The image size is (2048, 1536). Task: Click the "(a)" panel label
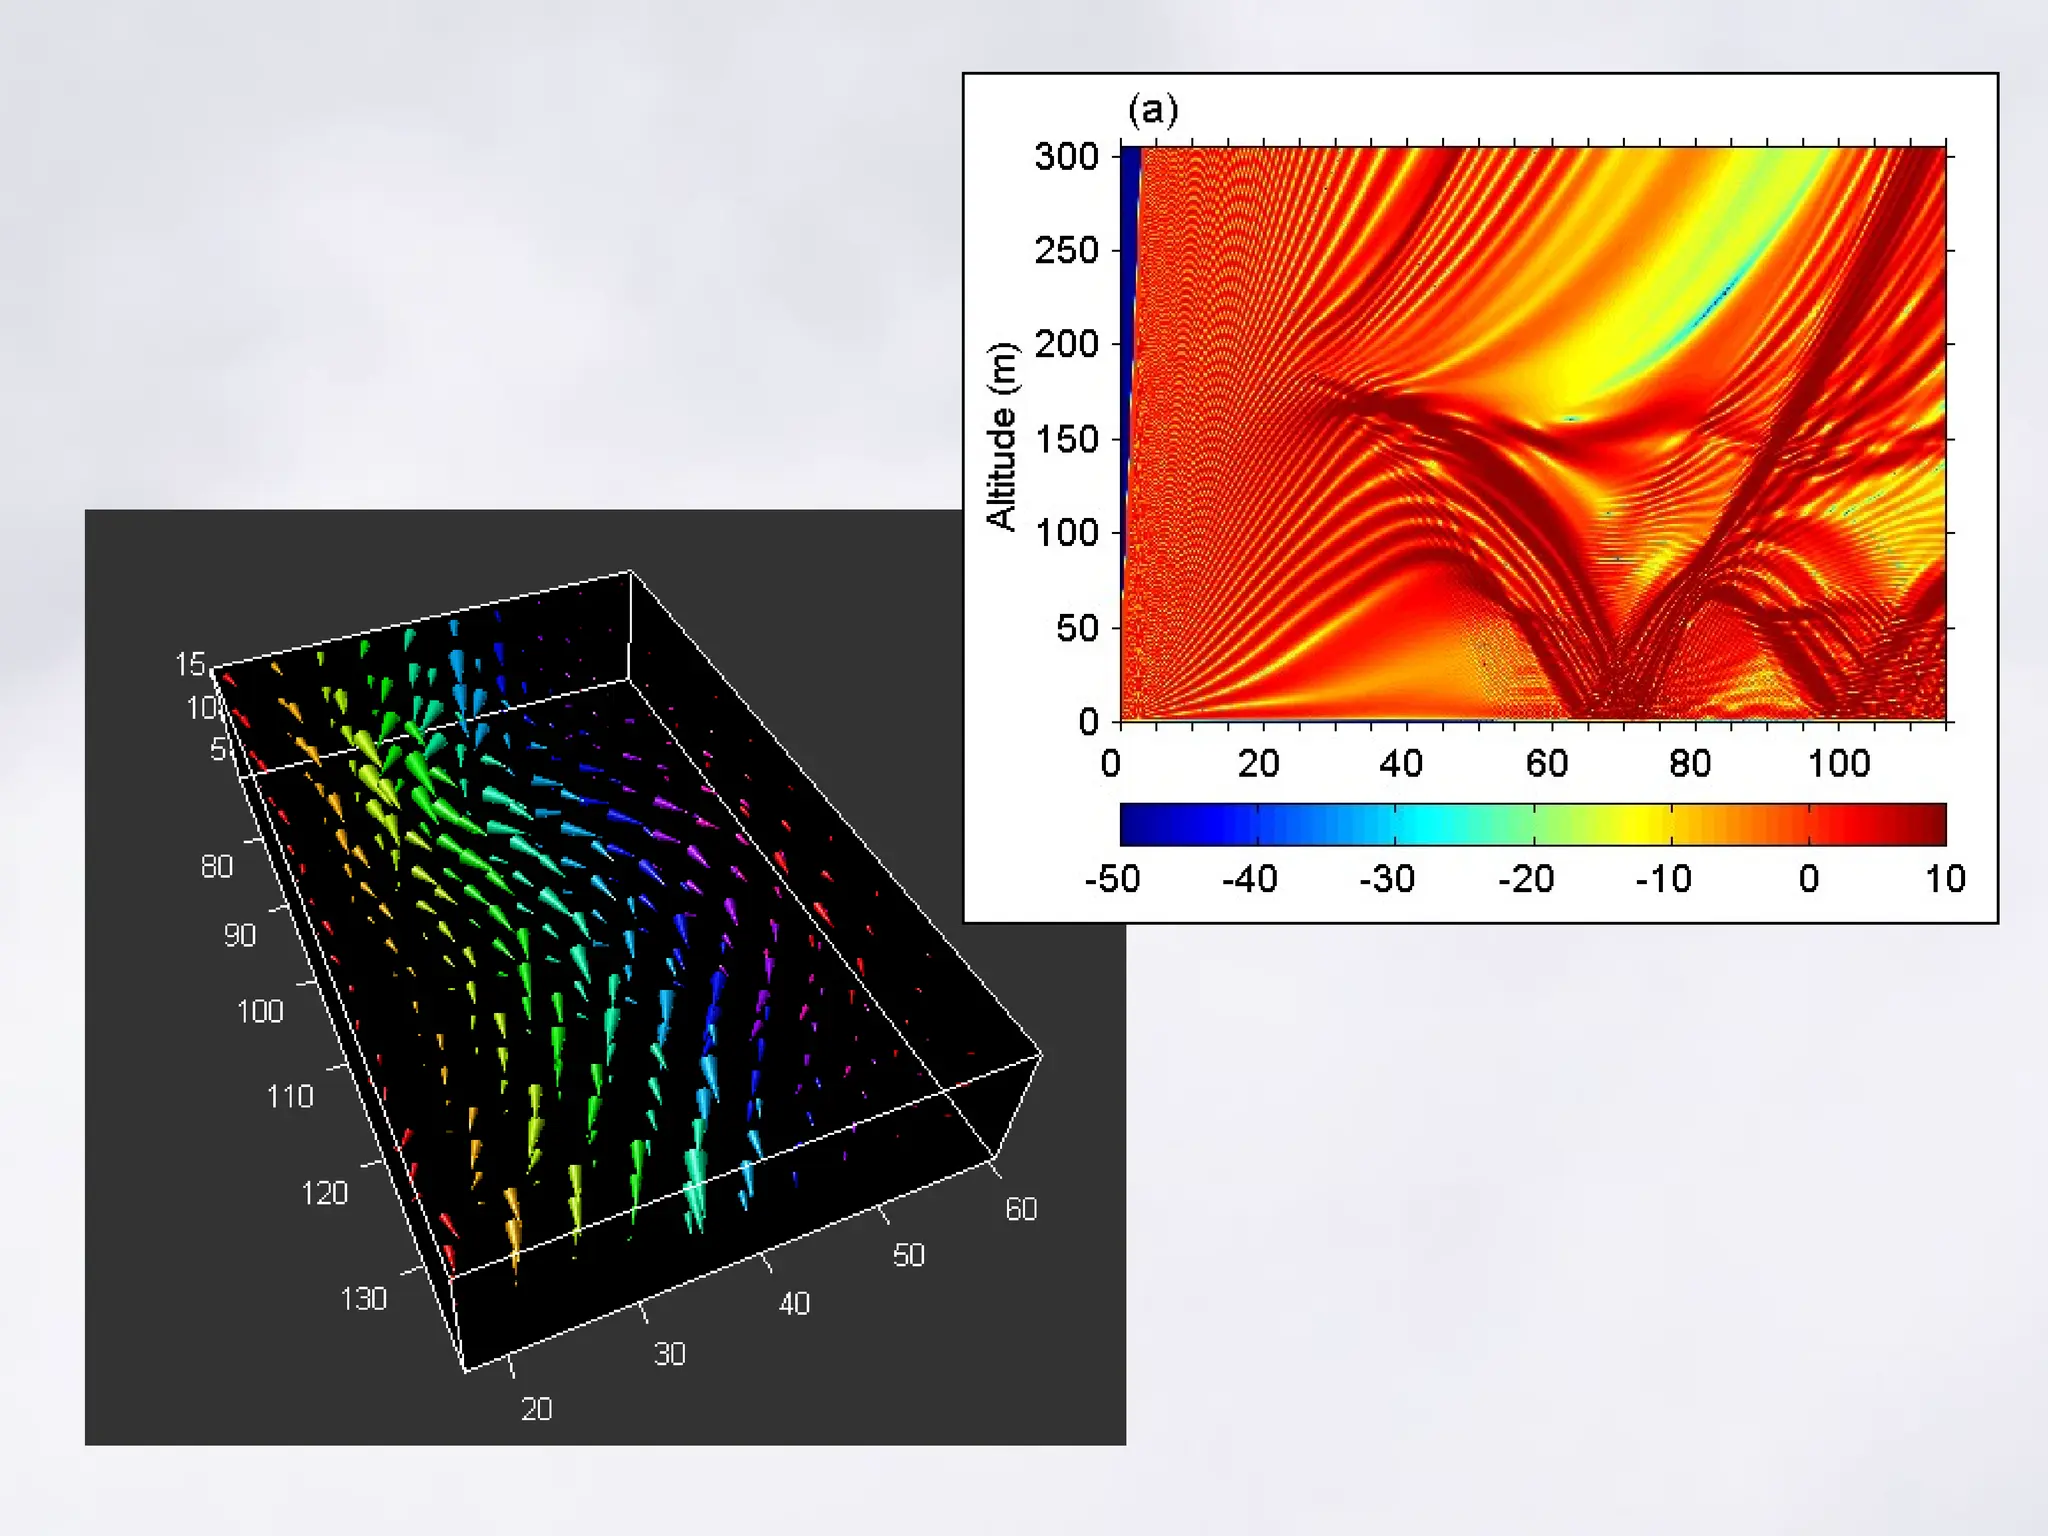[x=1152, y=109]
